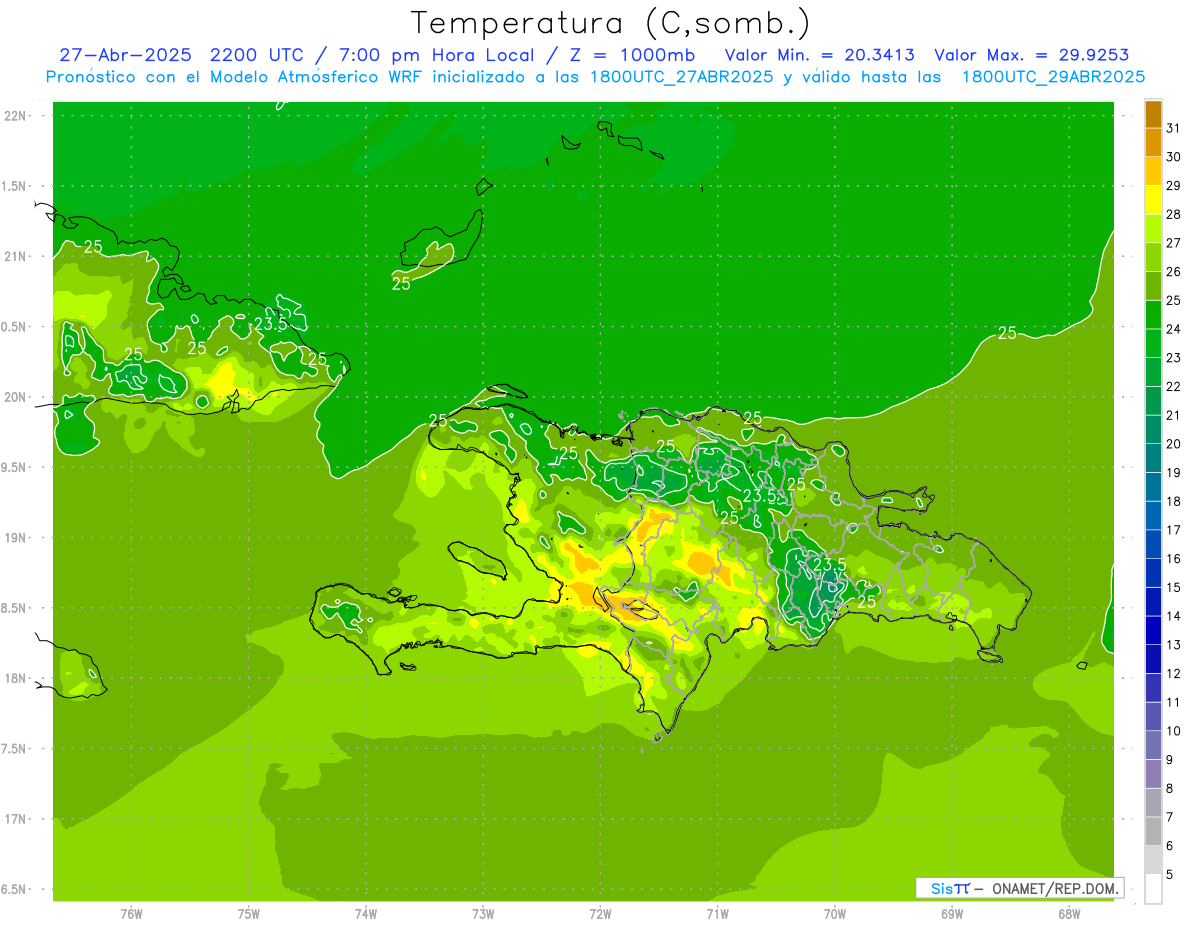Pick the dark blue swatch between 12 and 13
The width and height of the screenshot is (1200, 927).
1153,660
